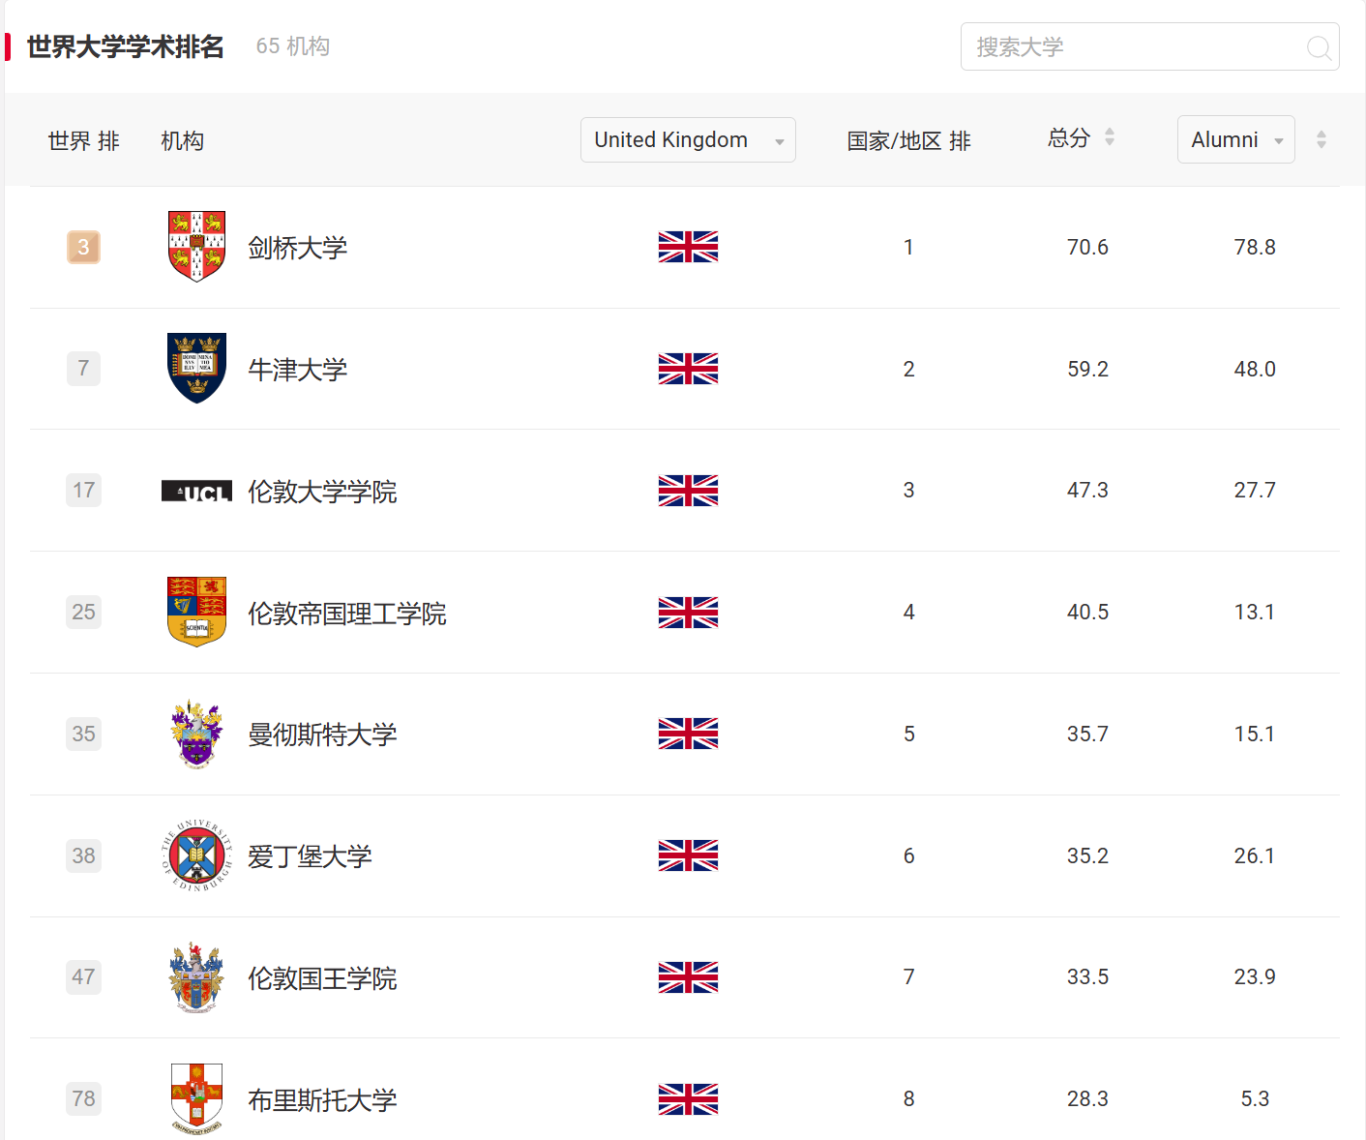Click total score 33.5
Image resolution: width=1366 pixels, height=1140 pixels.
coord(1087,977)
